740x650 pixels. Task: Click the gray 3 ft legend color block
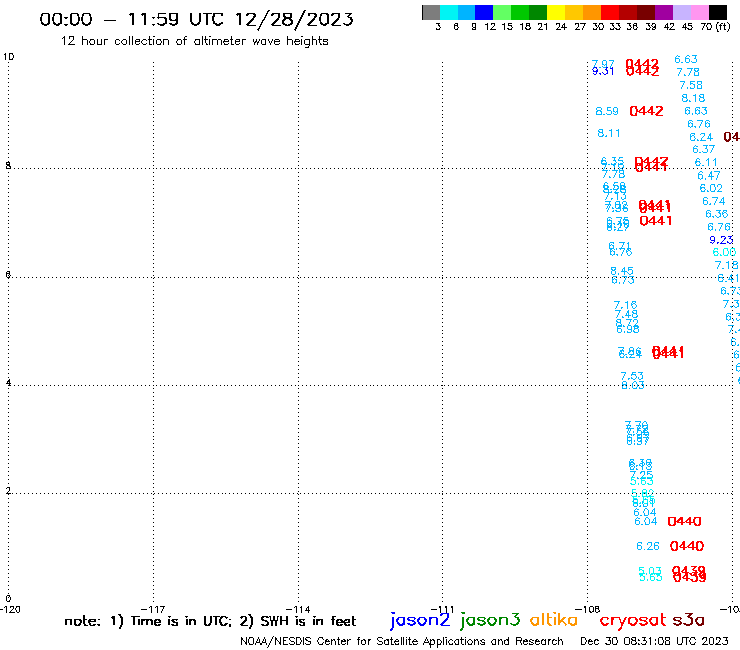pyautogui.click(x=431, y=12)
